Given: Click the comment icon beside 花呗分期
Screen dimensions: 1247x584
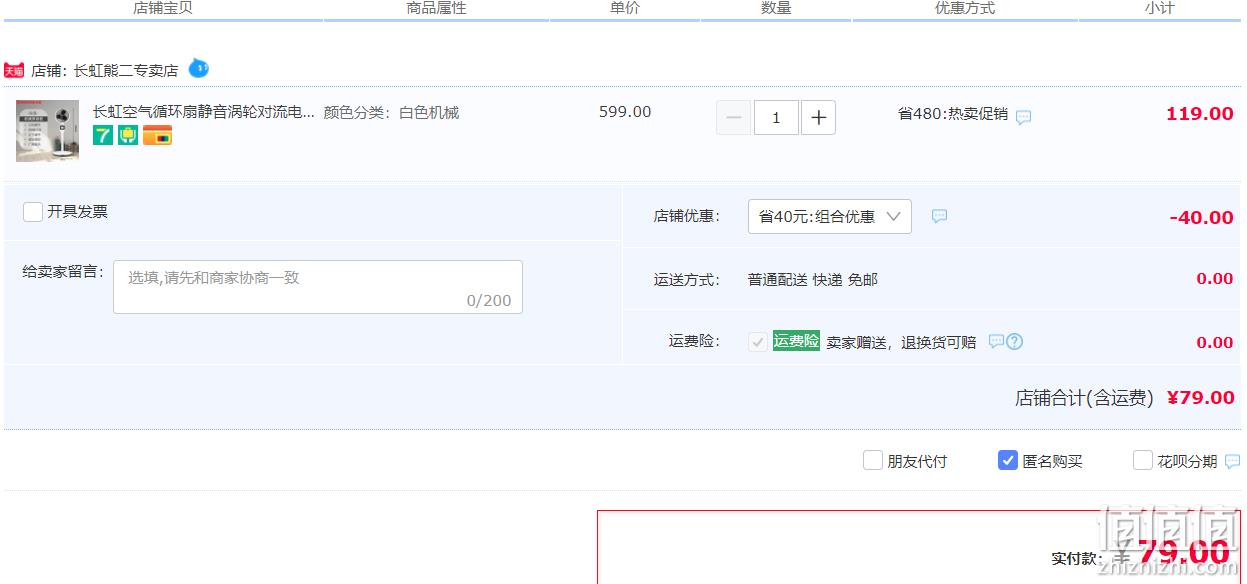Looking at the screenshot, I should point(1232,461).
